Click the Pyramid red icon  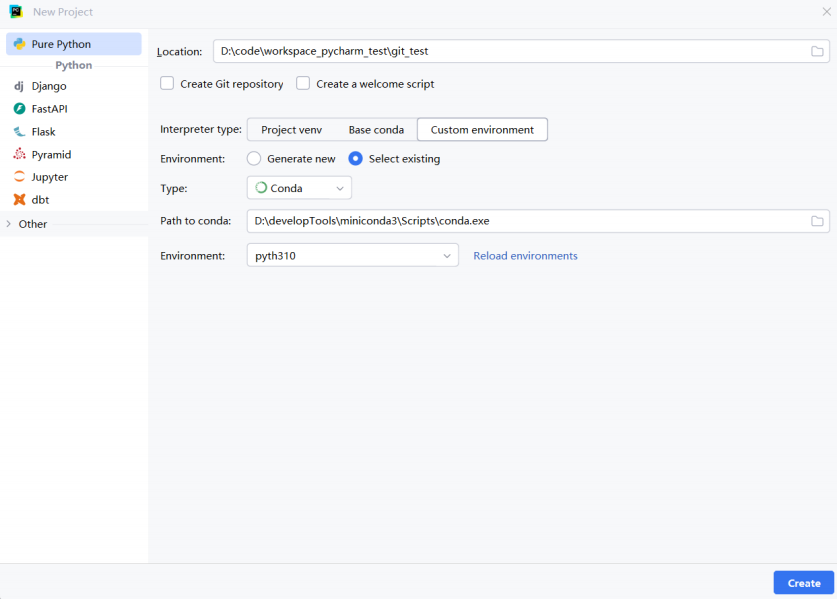tap(19, 154)
